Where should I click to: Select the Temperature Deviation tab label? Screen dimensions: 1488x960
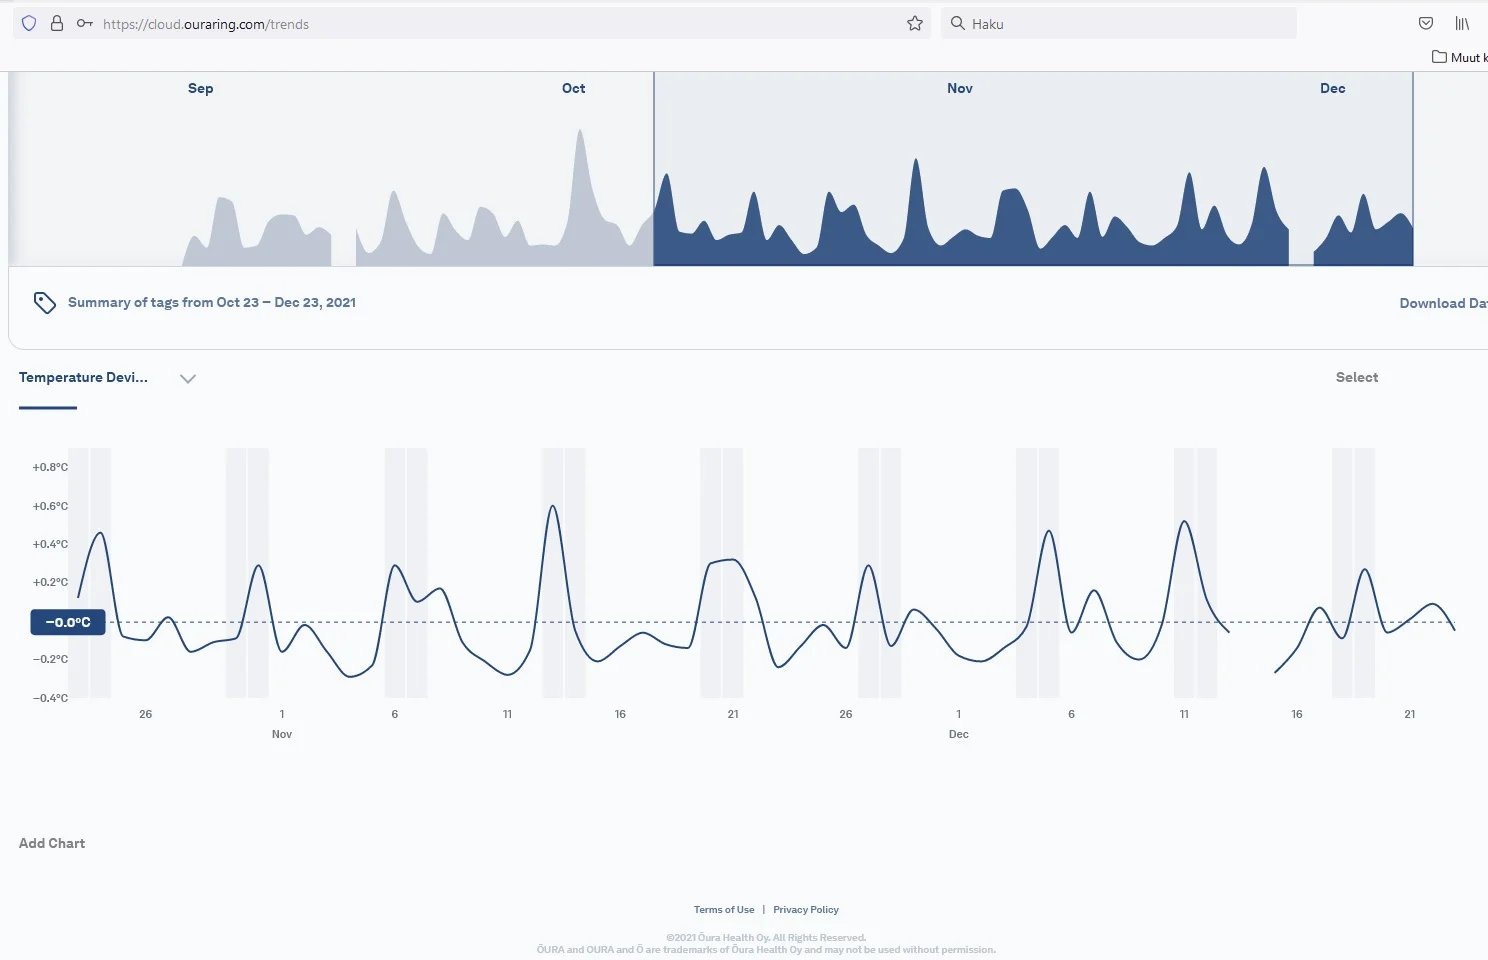click(83, 377)
